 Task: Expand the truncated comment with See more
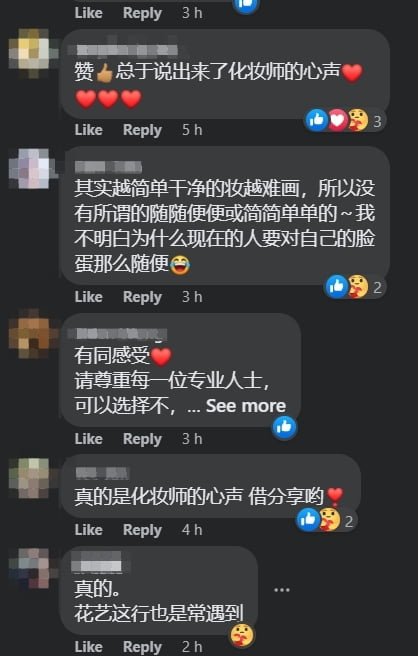(x=246, y=406)
